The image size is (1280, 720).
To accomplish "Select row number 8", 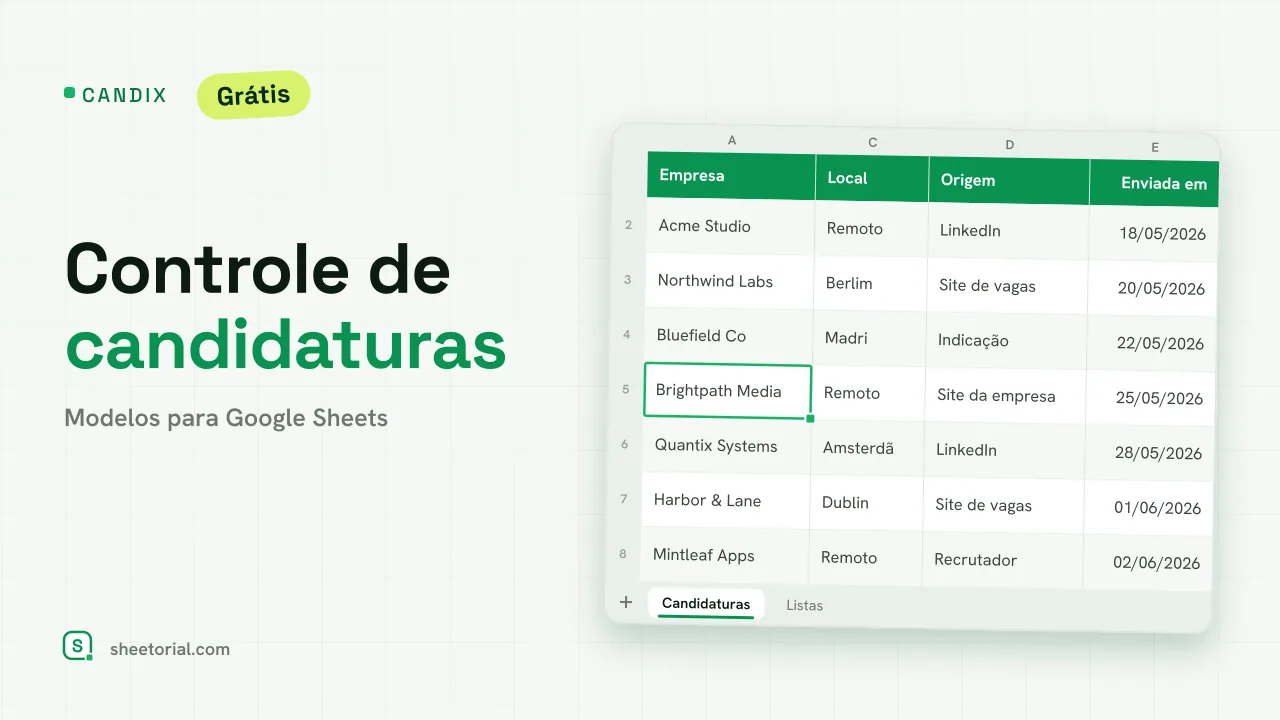I will point(623,554).
